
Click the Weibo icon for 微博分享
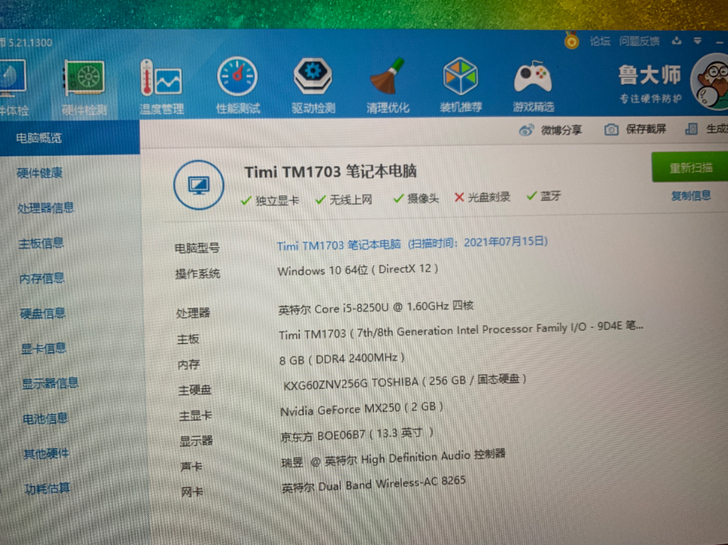(526, 130)
